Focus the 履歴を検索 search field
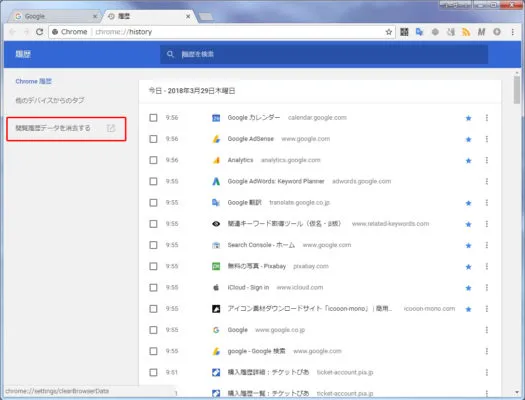The height and width of the screenshot is (400, 525). click(x=323, y=54)
